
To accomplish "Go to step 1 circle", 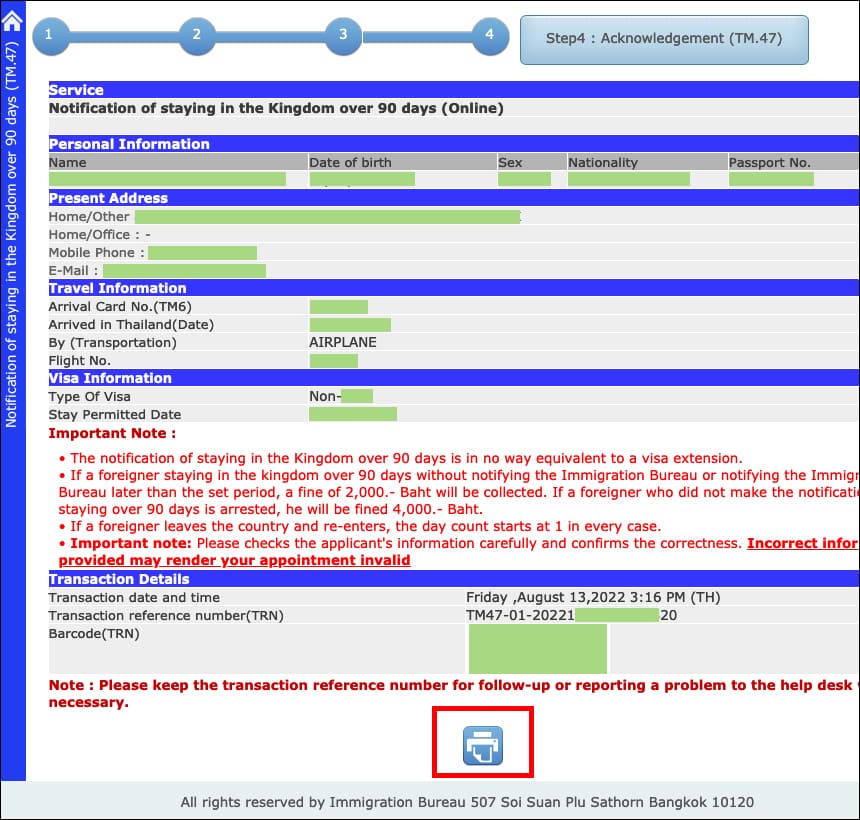I will tap(51, 36).
